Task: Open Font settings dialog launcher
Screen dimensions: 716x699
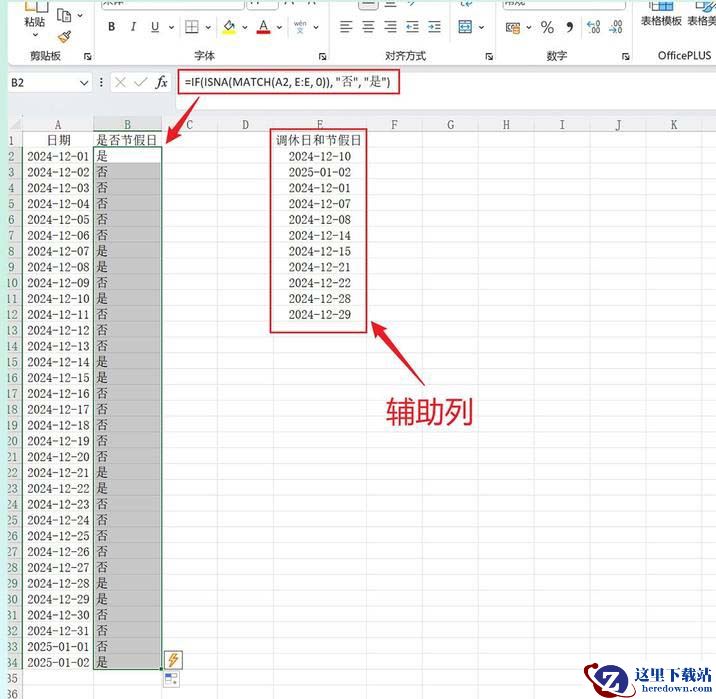Action: tap(322, 56)
